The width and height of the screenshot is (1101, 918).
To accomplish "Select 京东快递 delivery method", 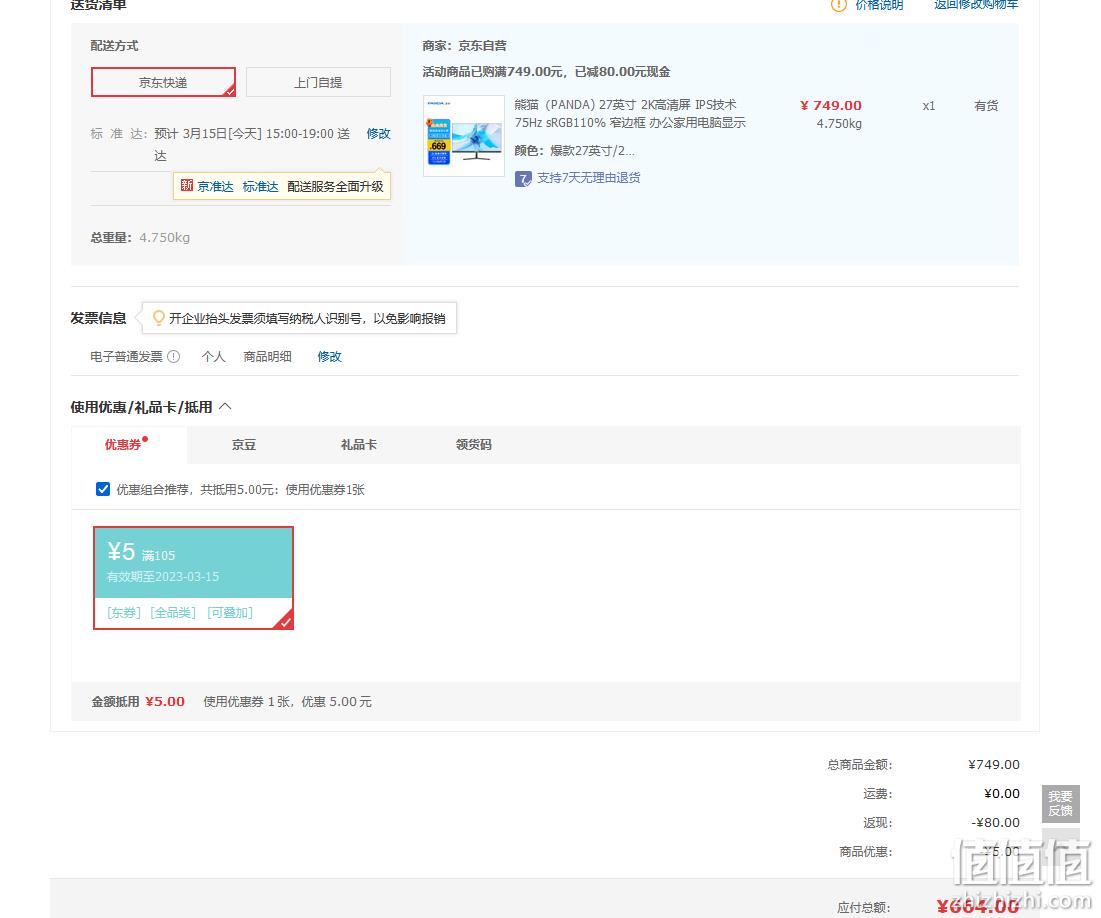I will [163, 82].
